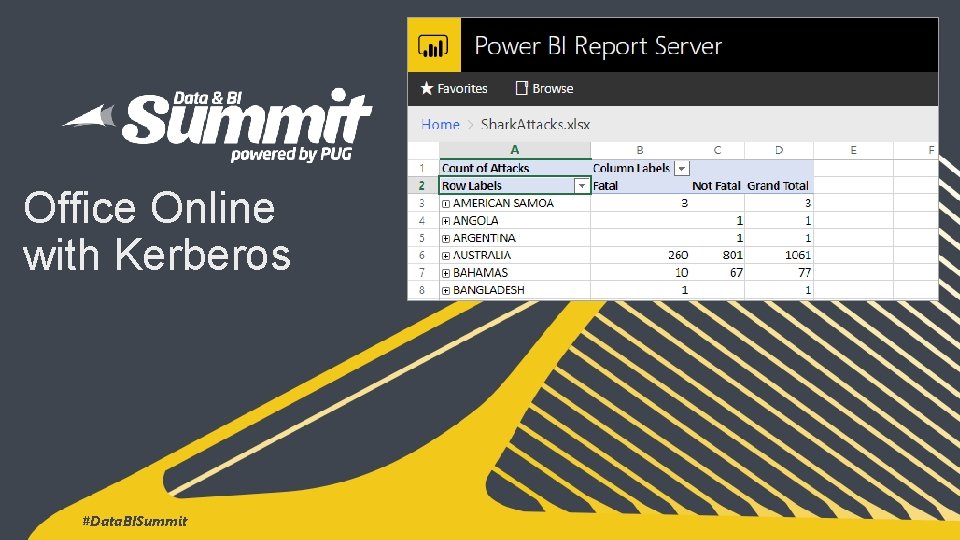Click the Data & BI Summit logo
This screenshot has width=960, height=540.
point(217,125)
